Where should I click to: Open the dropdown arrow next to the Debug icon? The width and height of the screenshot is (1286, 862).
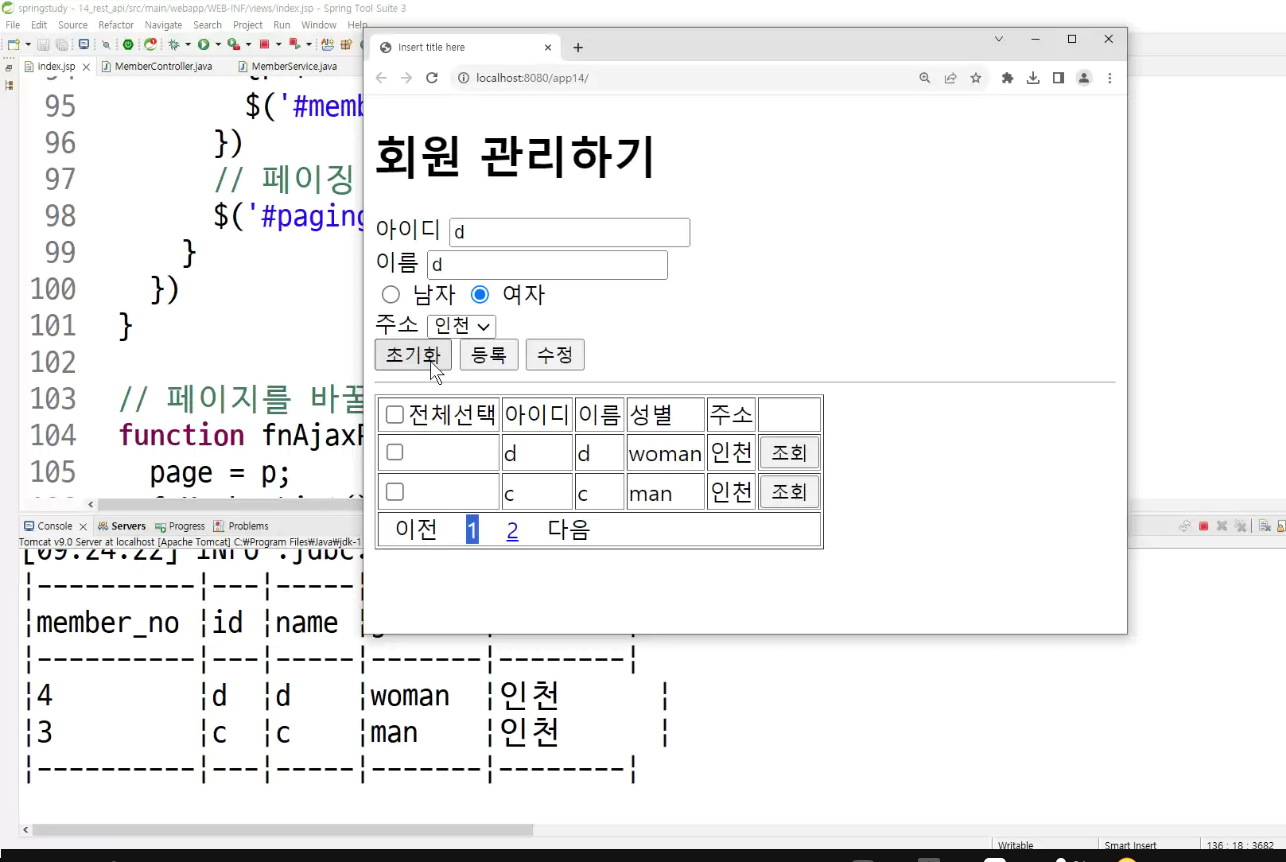pyautogui.click(x=188, y=45)
